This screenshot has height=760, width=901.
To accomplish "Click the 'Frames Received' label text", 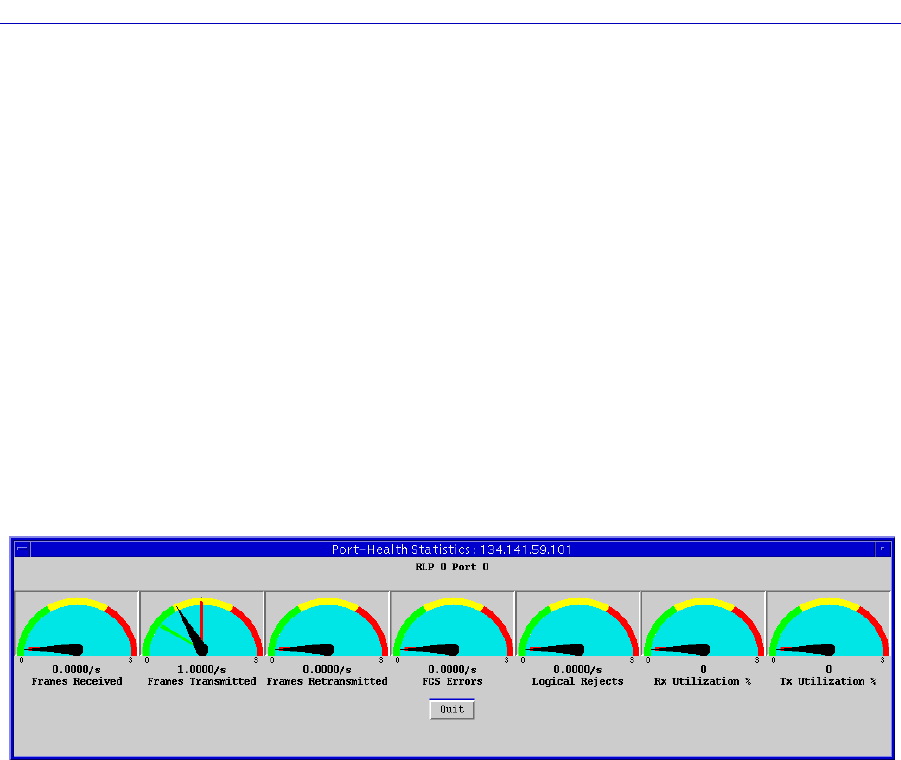I will [77, 681].
